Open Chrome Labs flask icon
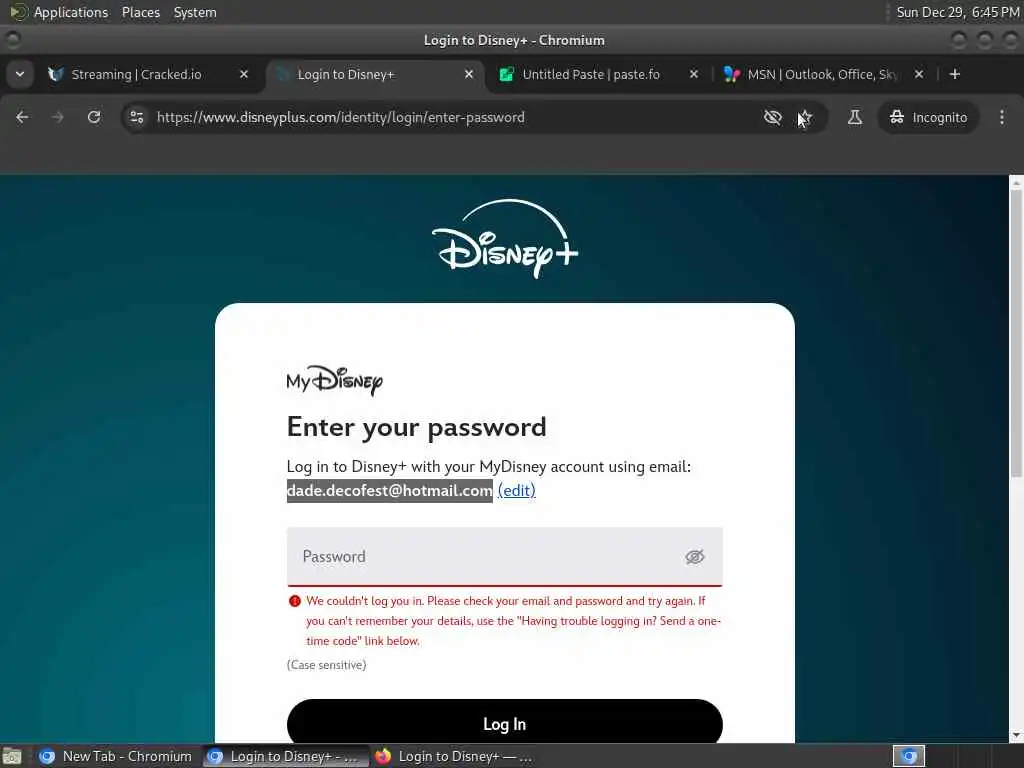 coord(854,117)
